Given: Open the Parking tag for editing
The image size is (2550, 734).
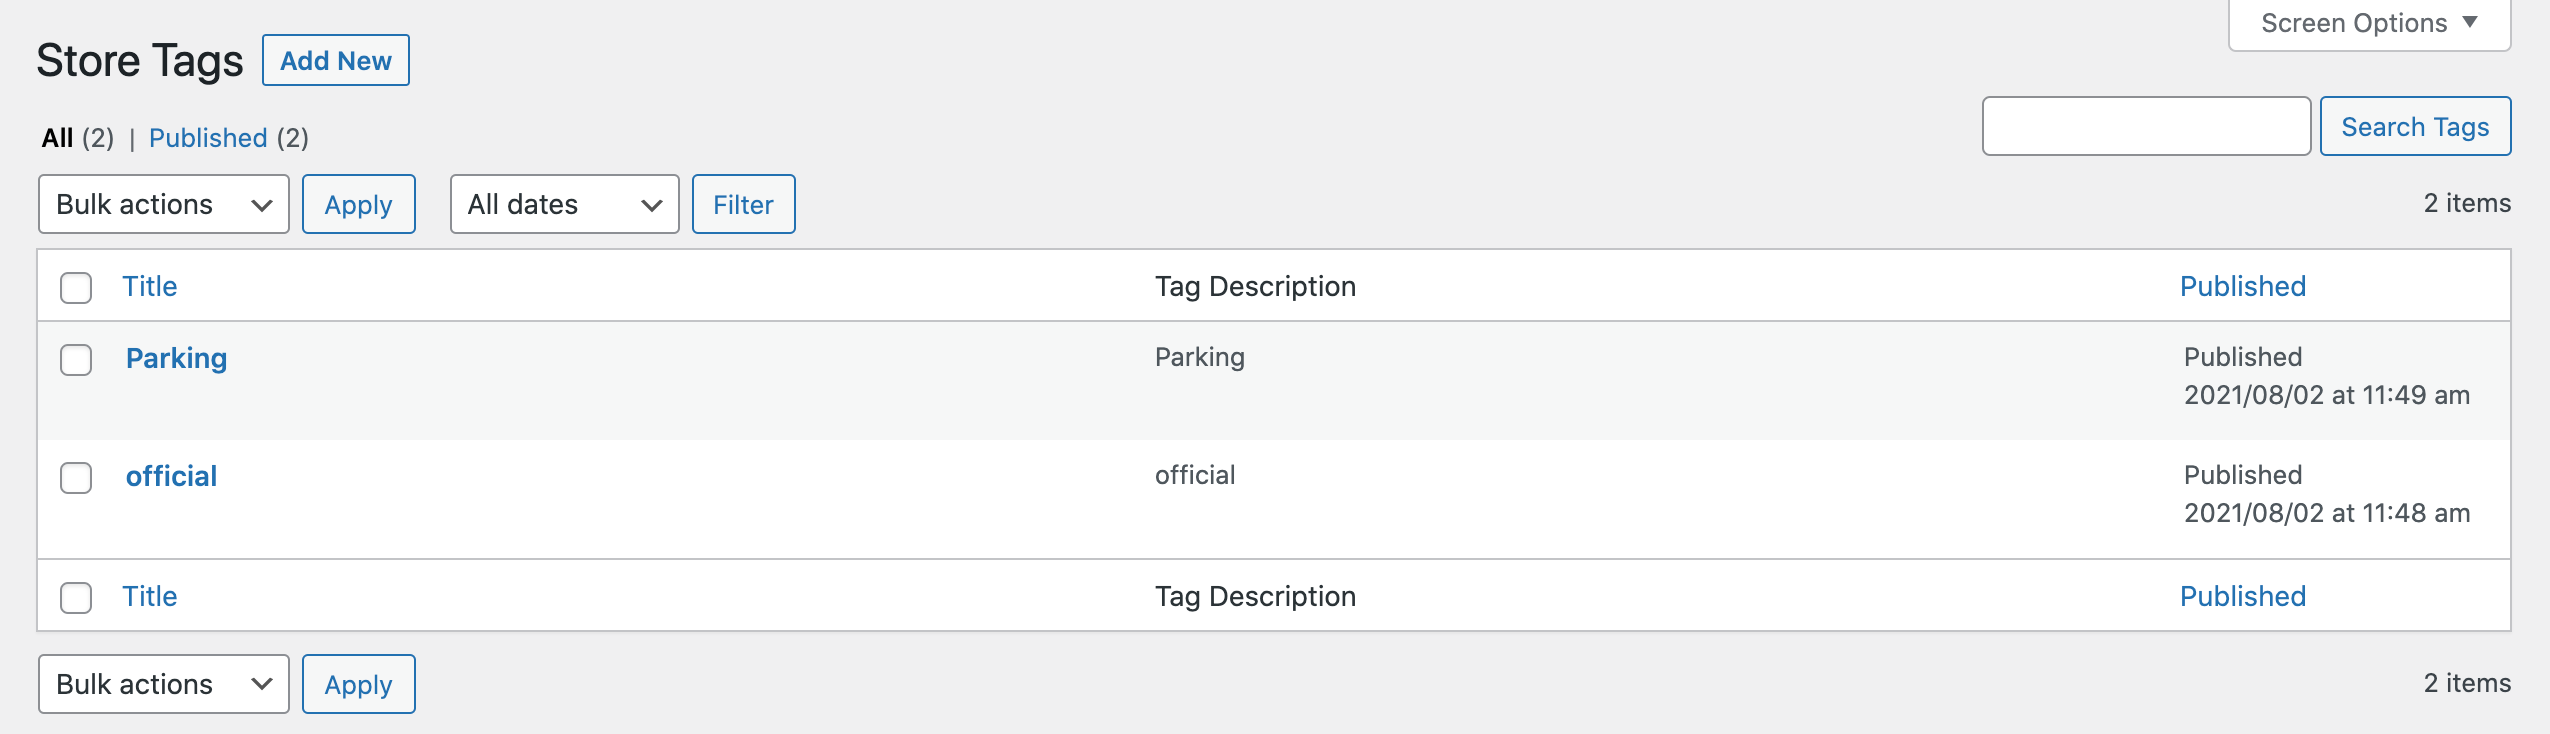Looking at the screenshot, I should click(x=177, y=358).
